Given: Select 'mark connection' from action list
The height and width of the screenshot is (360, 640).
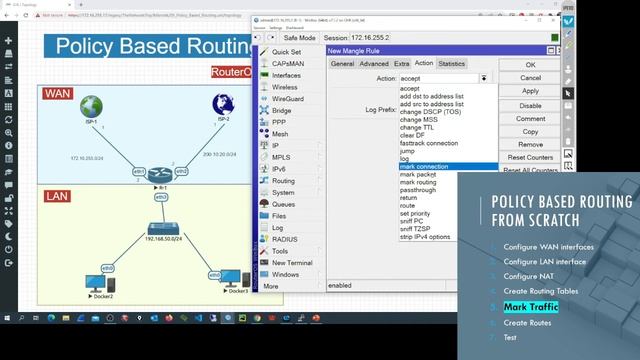Looking at the screenshot, I should tap(448, 167).
